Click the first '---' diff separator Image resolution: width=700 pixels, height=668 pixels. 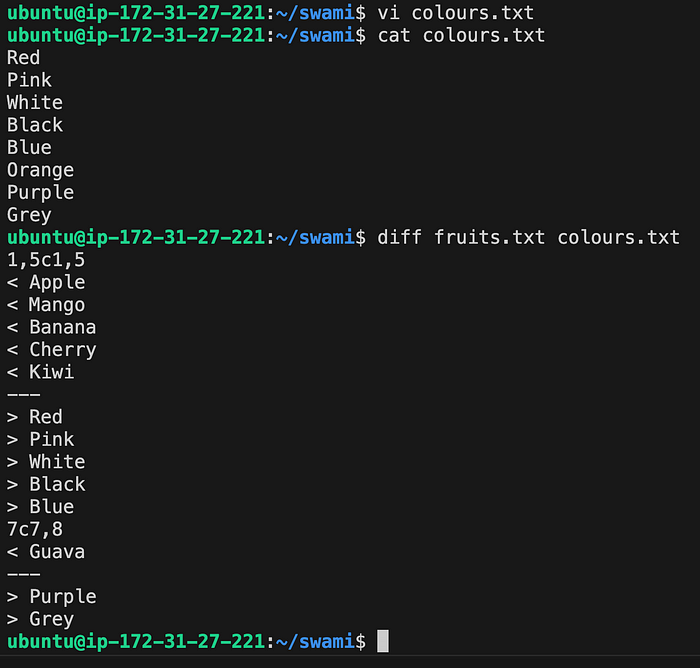(23, 394)
